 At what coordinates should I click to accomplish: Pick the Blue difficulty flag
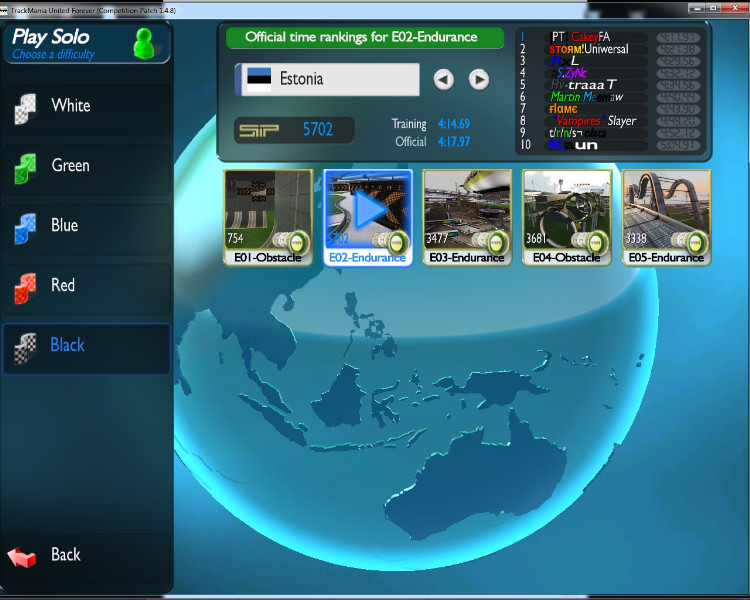[23, 227]
